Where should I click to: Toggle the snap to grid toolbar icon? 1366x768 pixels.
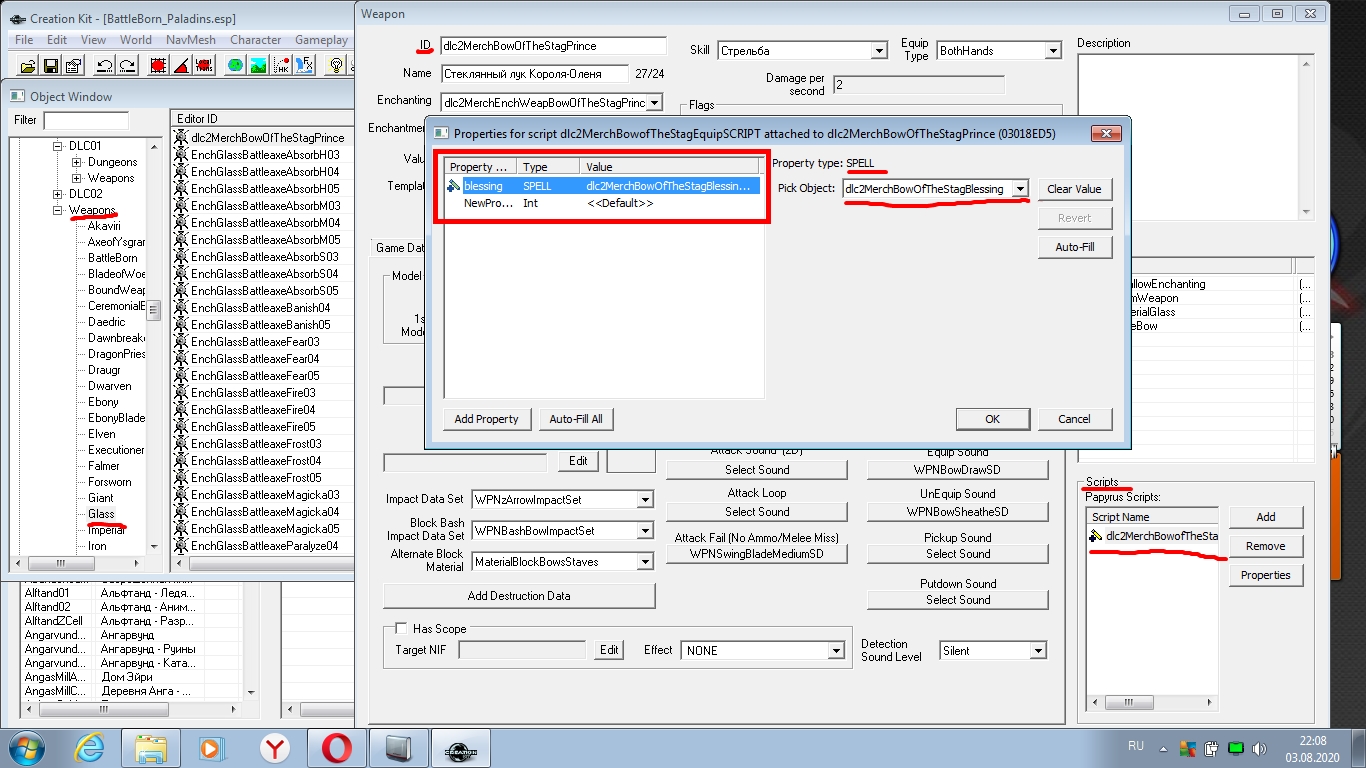tap(157, 66)
